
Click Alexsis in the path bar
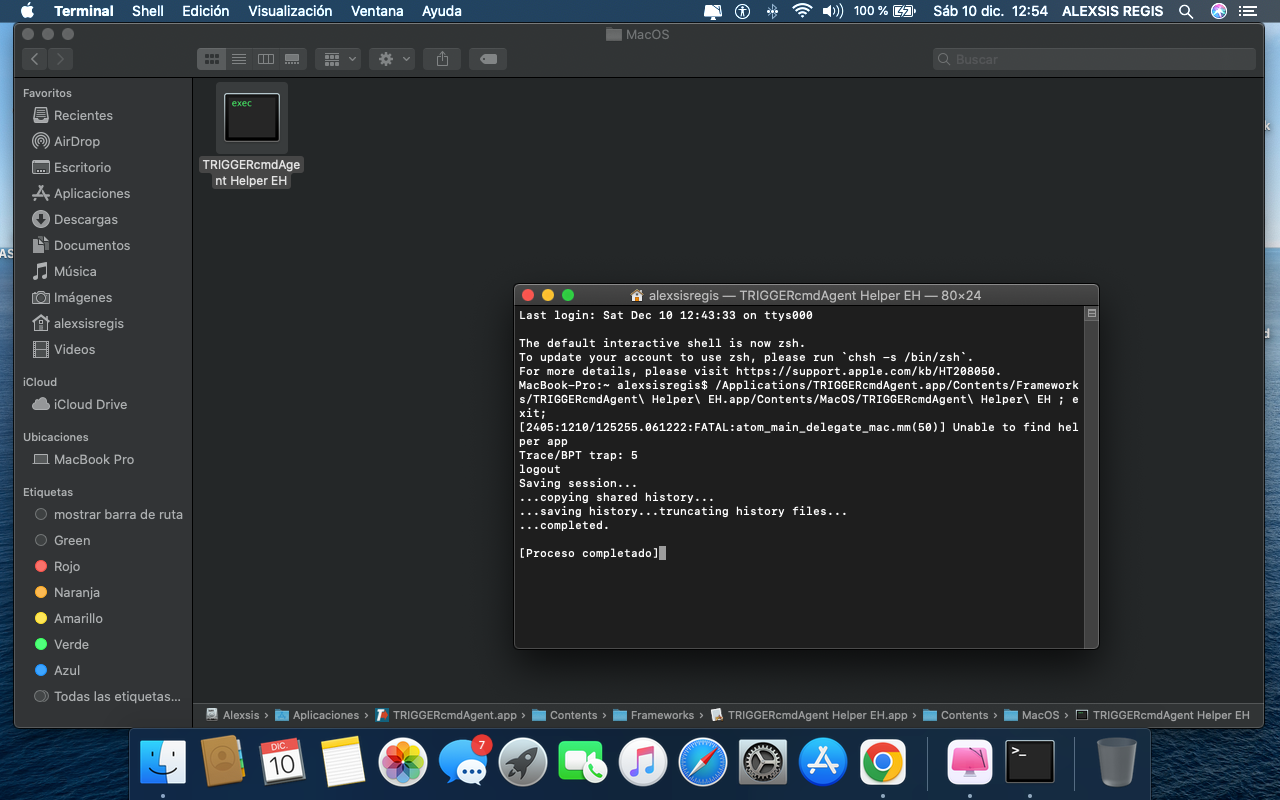(x=232, y=715)
